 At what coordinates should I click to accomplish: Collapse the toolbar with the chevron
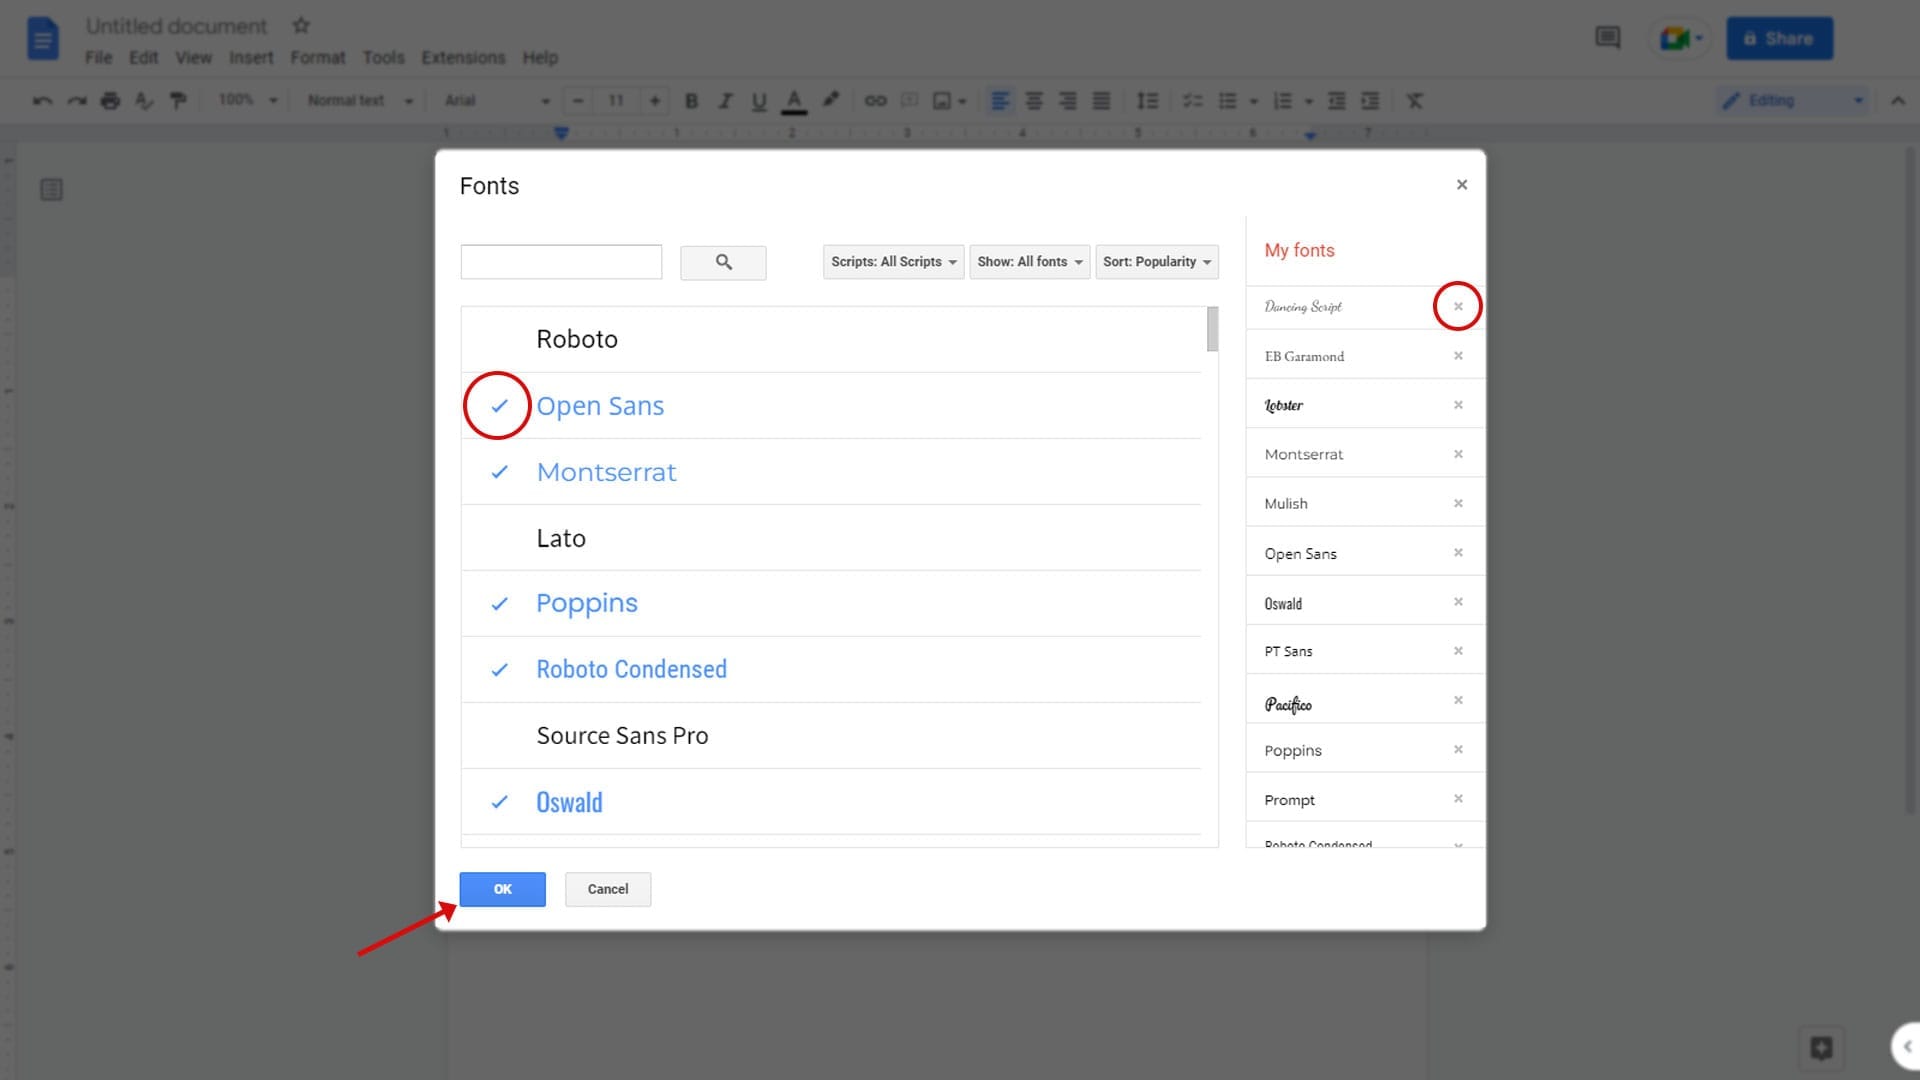[1897, 101]
